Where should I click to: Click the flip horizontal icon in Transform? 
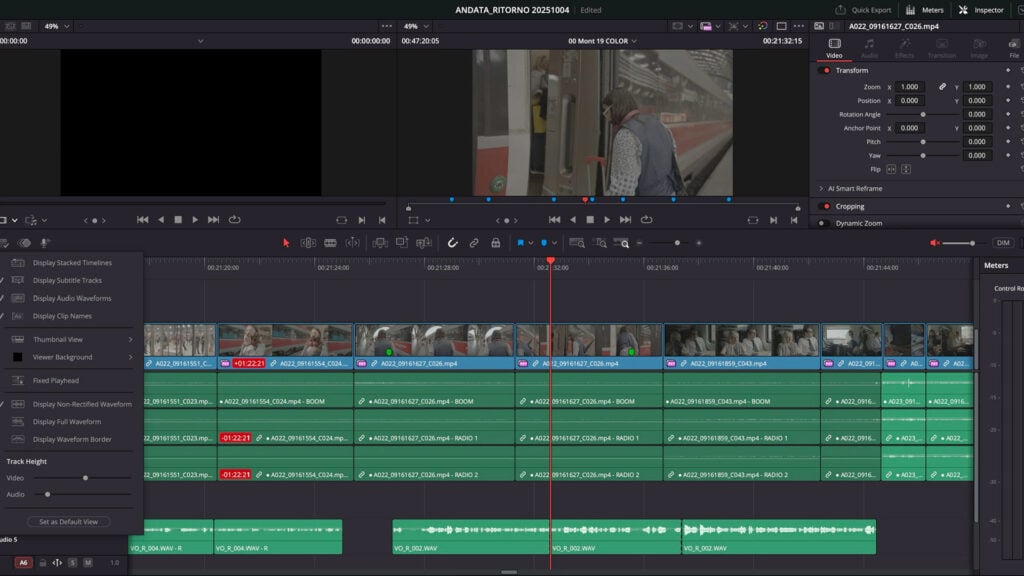[x=891, y=169]
